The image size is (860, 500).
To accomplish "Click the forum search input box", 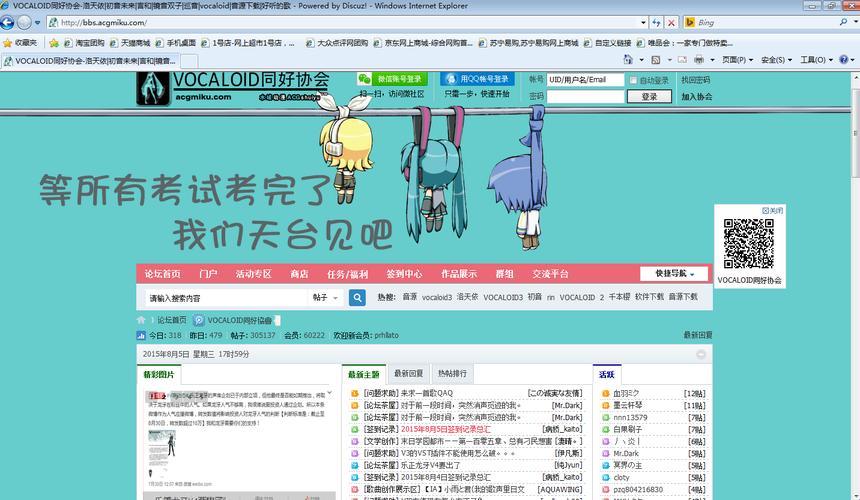I will [x=227, y=298].
